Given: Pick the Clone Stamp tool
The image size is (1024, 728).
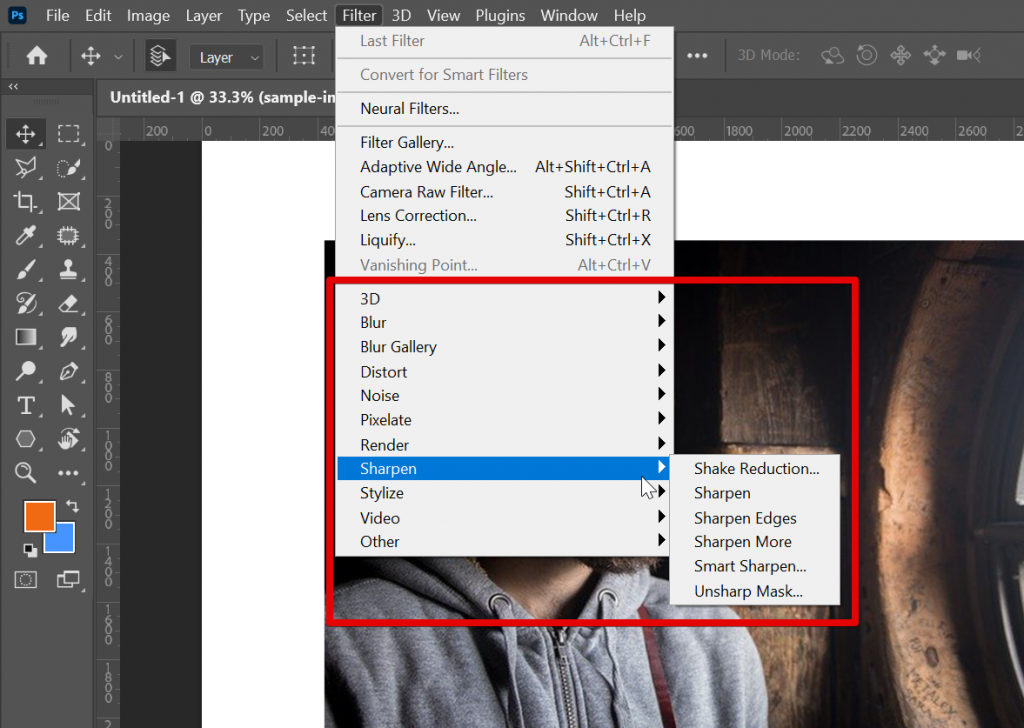Looking at the screenshot, I should [68, 270].
